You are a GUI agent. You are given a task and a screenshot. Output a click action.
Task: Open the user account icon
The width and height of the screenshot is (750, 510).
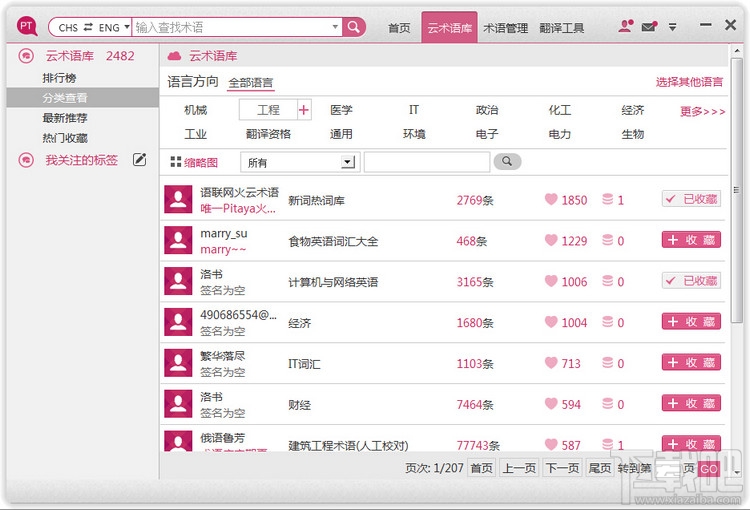coord(626,26)
